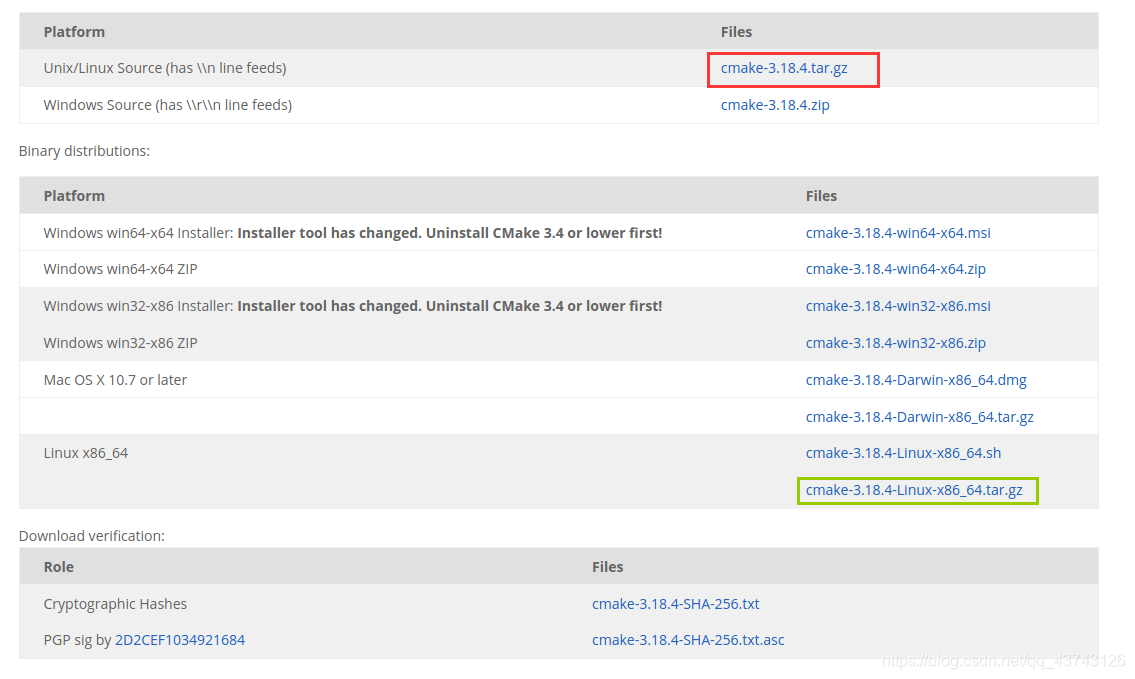This screenshot has height=679, width=1135.
Task: Click 'Windows win32-x86 Installer' row text
Action: pos(353,306)
